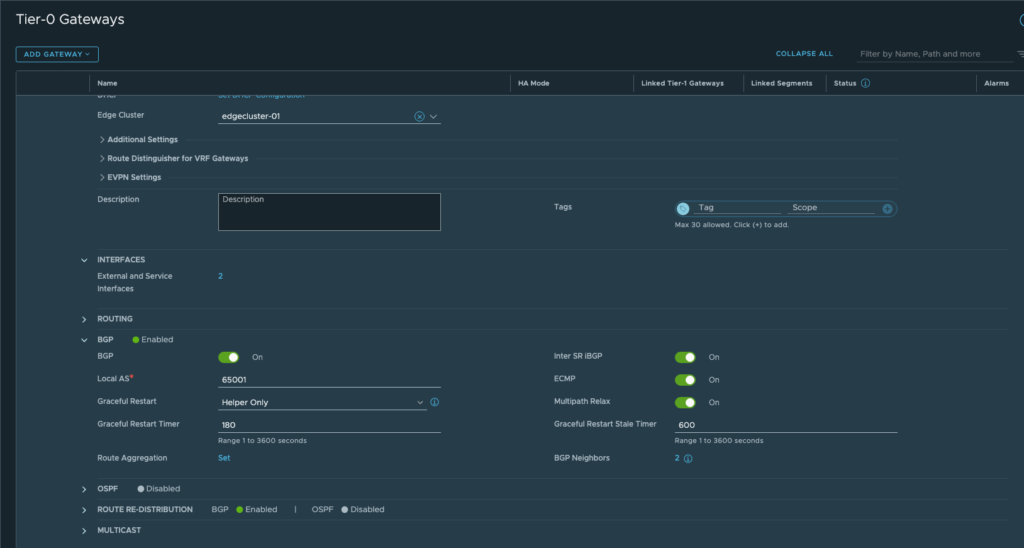Image resolution: width=1024 pixels, height=548 pixels.
Task: Open Graceful Restart info tooltip
Action: [x=435, y=403]
